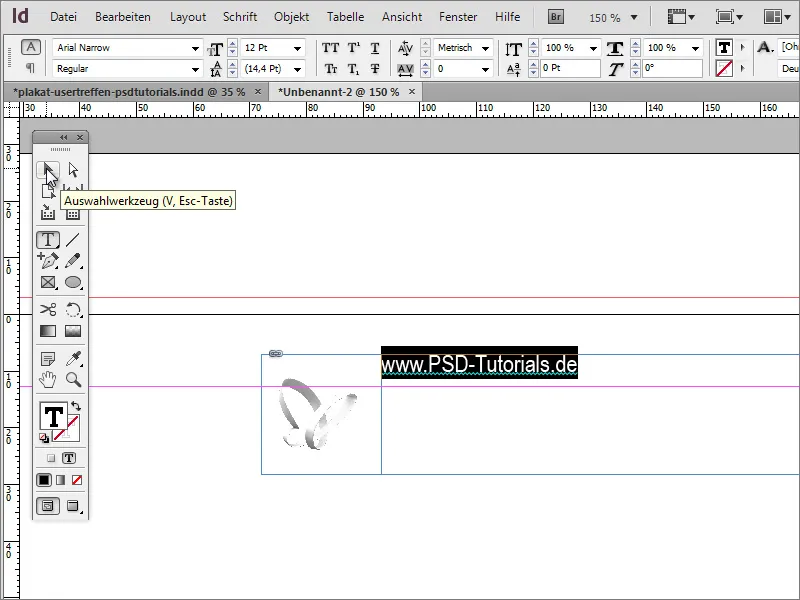The width and height of the screenshot is (800, 600).
Task: Open the Tabelle menu
Action: coord(345,17)
